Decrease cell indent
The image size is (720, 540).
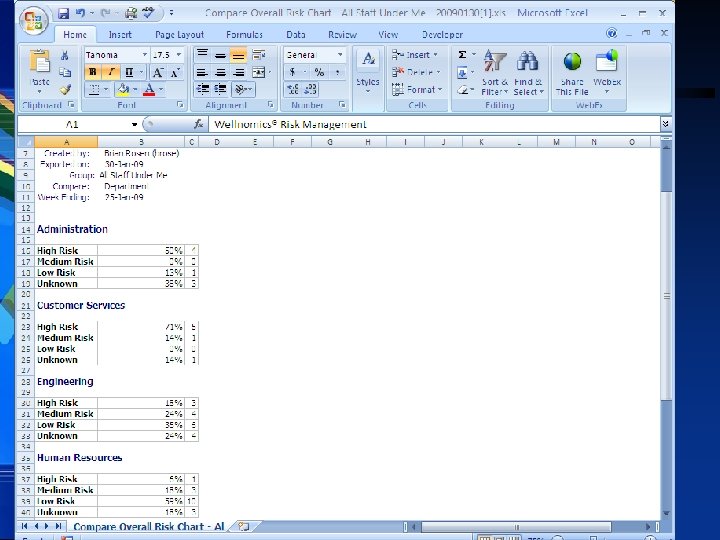coord(202,89)
